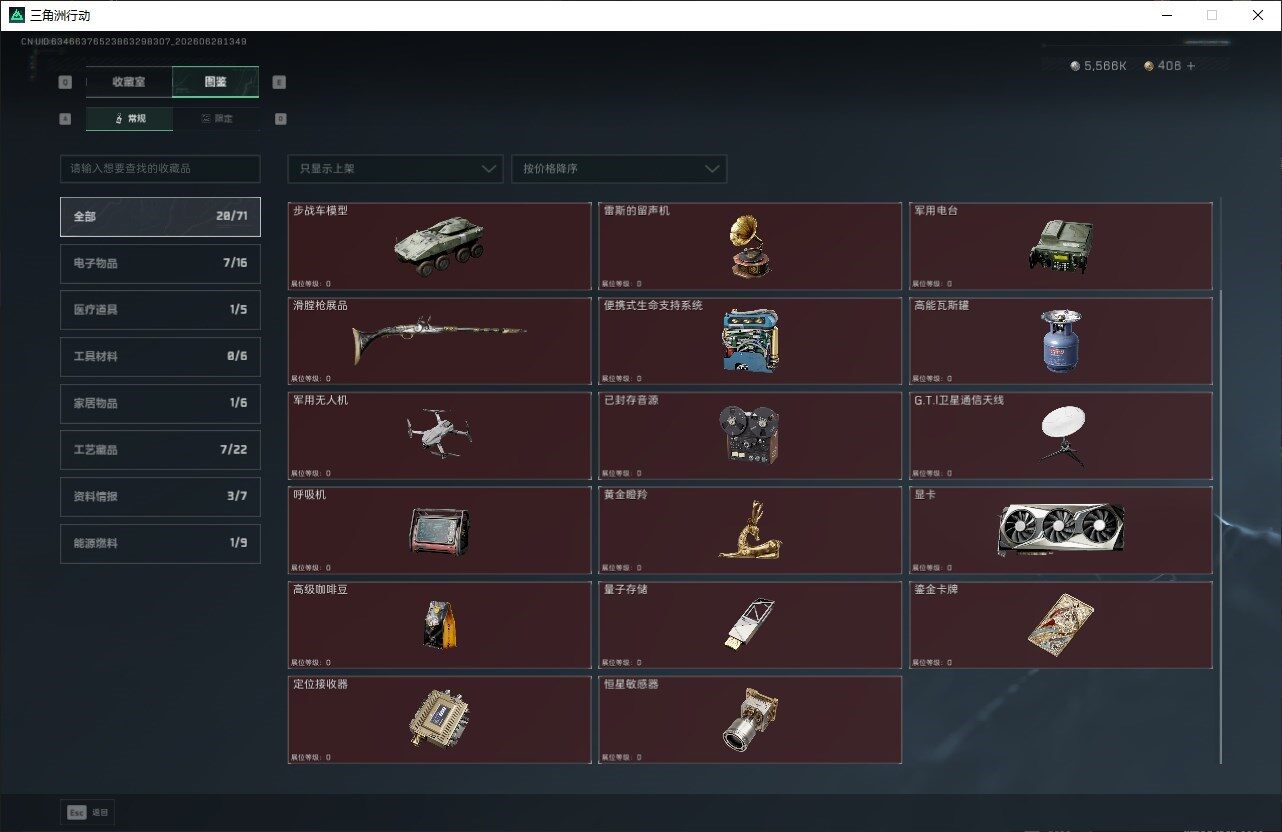
Task: Select the 黄金瞪羚 golden gazelle icon
Action: click(x=750, y=530)
